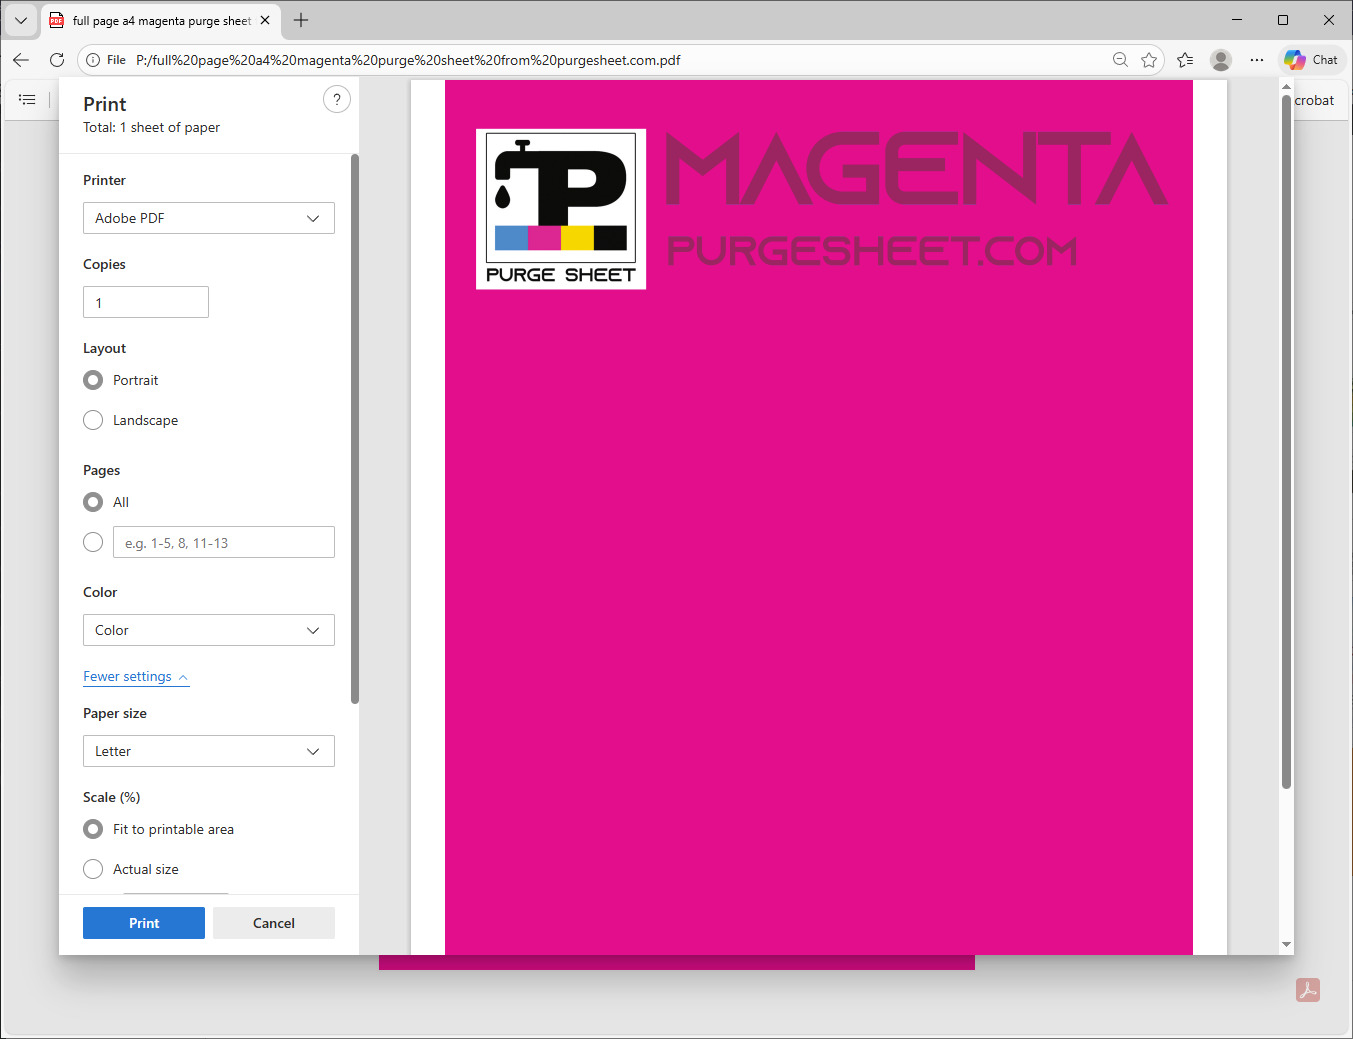Select the custom page range radio button
This screenshot has height=1039, width=1353.
pyautogui.click(x=93, y=542)
